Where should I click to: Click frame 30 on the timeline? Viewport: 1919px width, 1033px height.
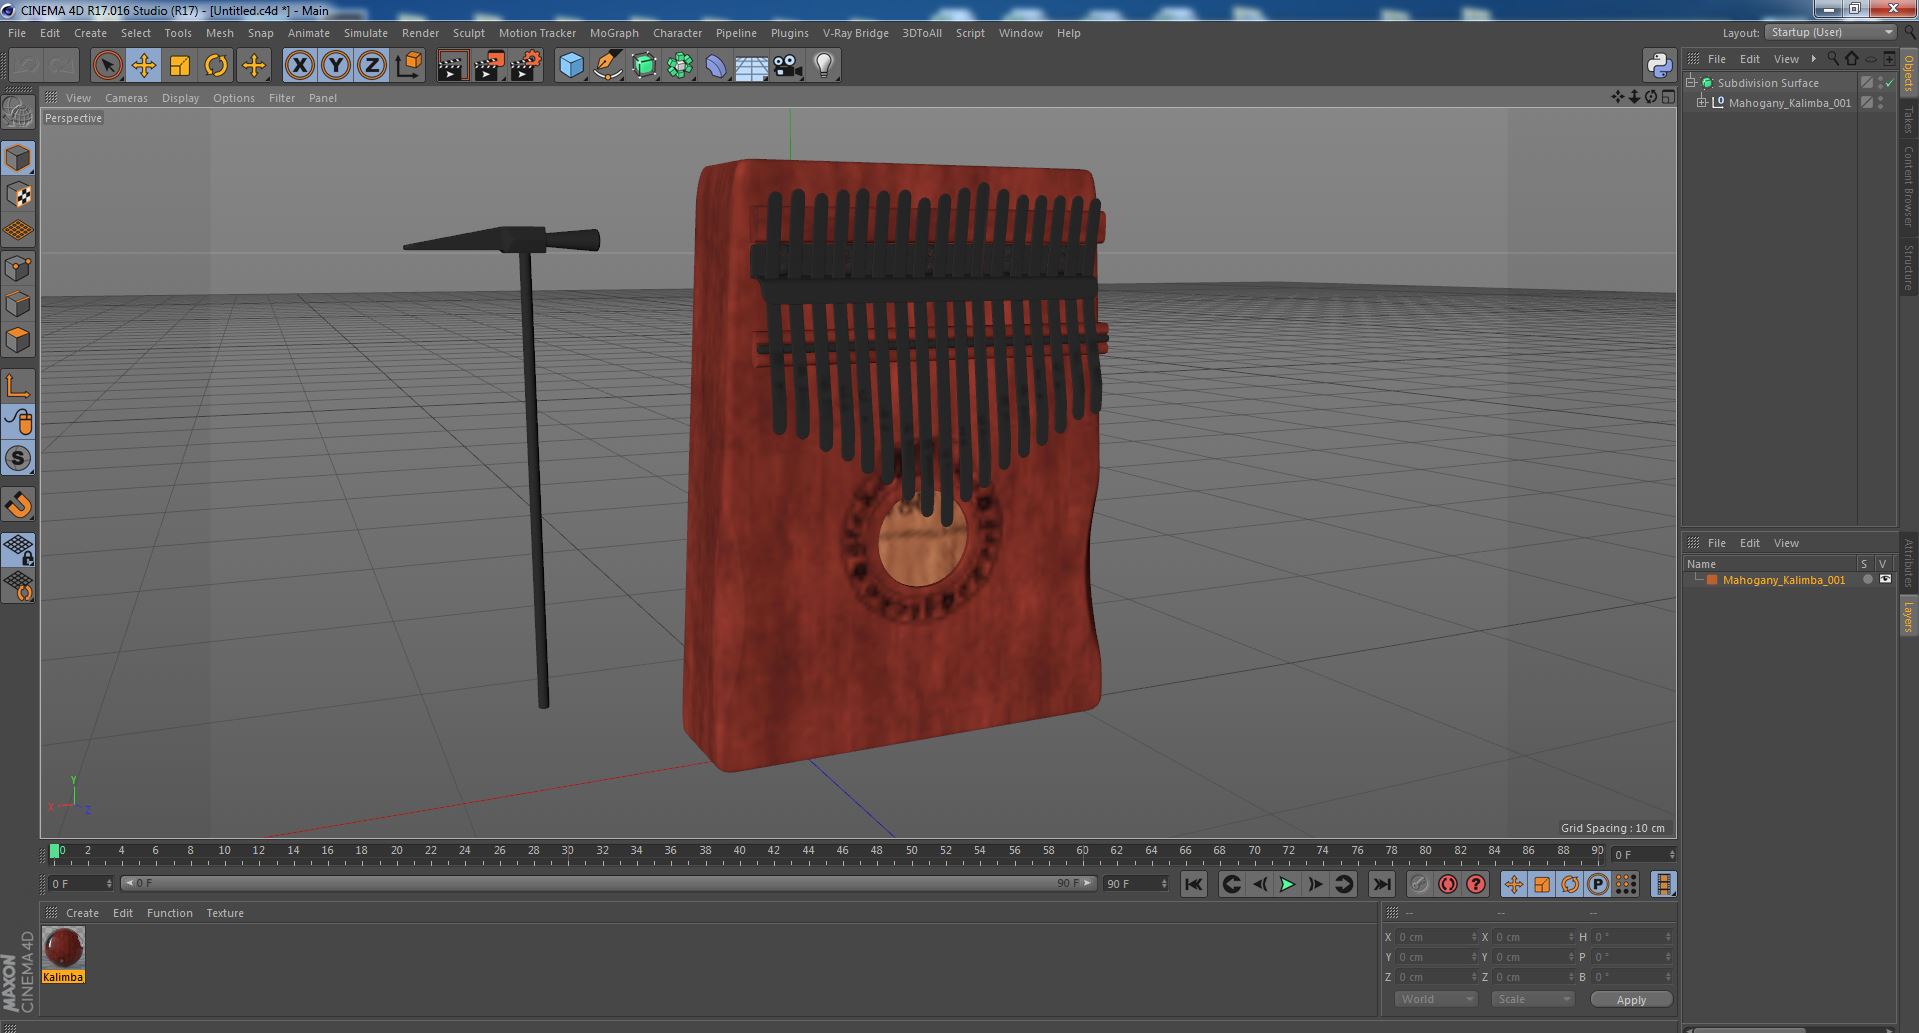[x=567, y=852]
